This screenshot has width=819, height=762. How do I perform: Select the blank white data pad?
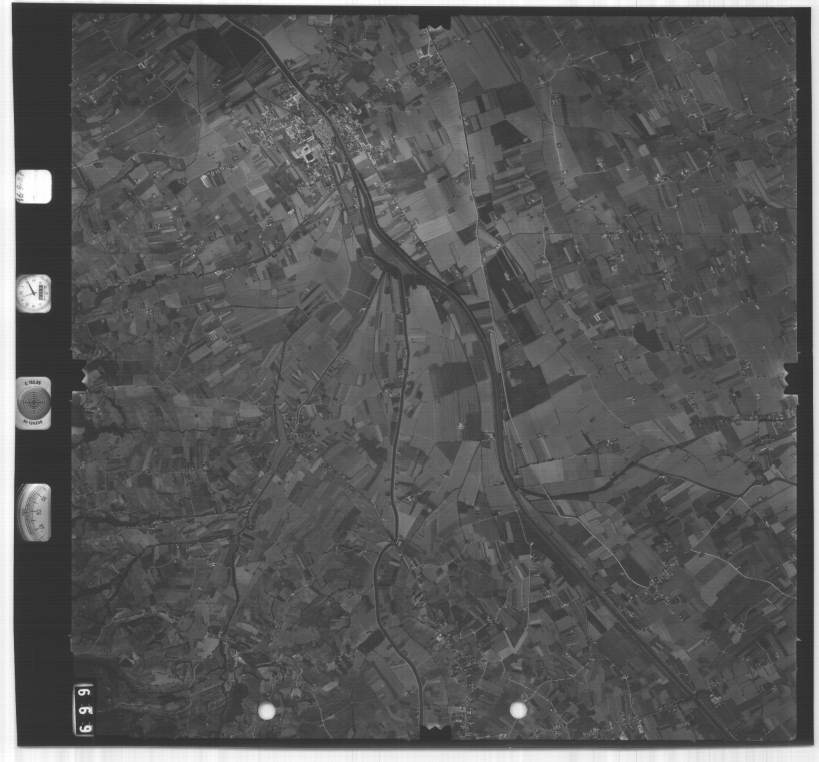(x=33, y=187)
